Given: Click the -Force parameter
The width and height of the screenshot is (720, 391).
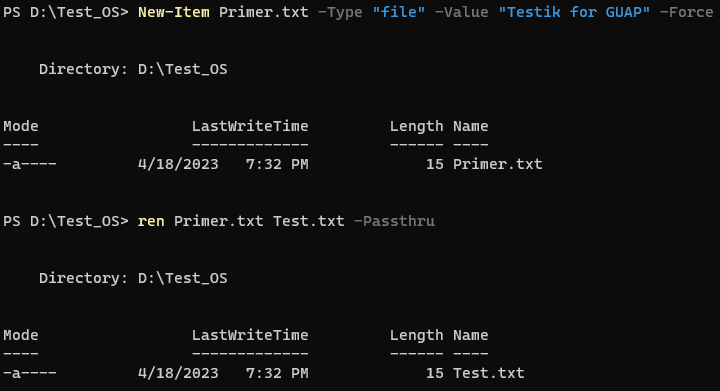Looking at the screenshot, I should tap(686, 12).
